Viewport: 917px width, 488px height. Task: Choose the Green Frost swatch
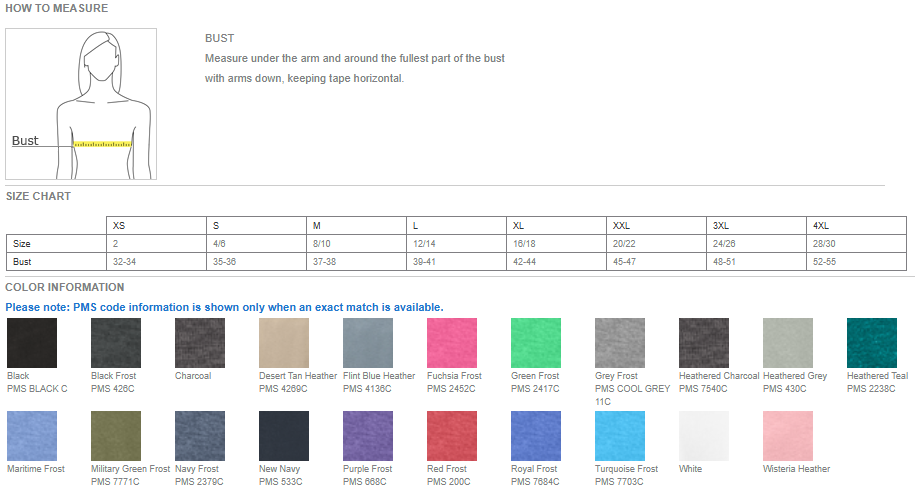(x=536, y=343)
